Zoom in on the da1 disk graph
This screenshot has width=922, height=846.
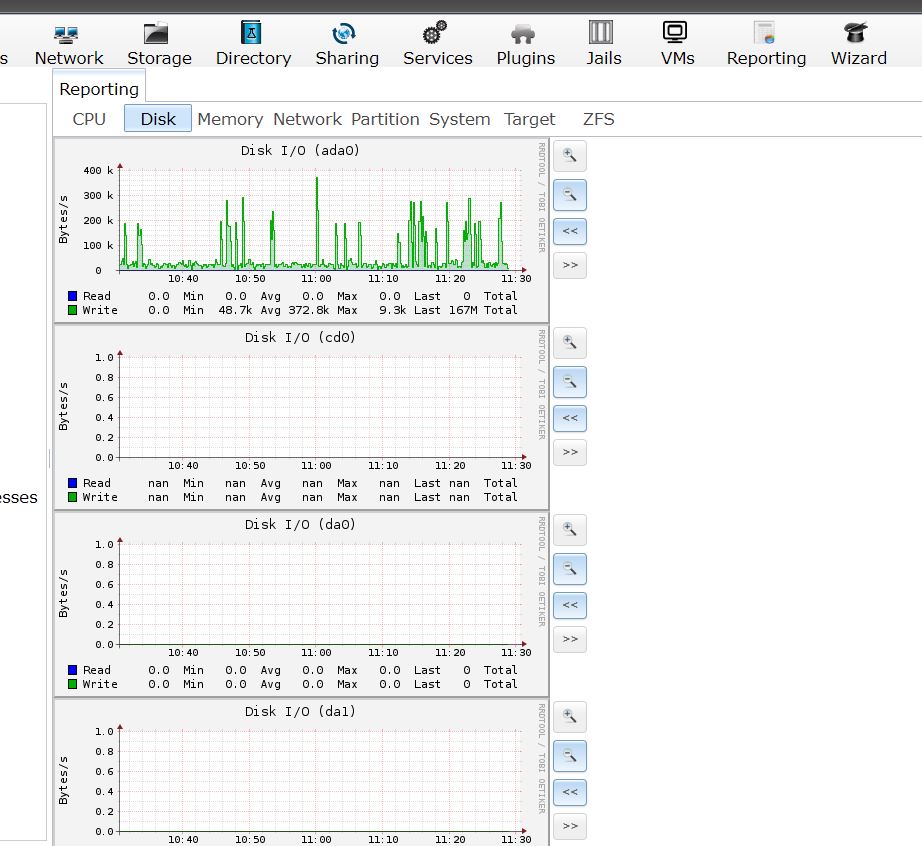tap(570, 717)
